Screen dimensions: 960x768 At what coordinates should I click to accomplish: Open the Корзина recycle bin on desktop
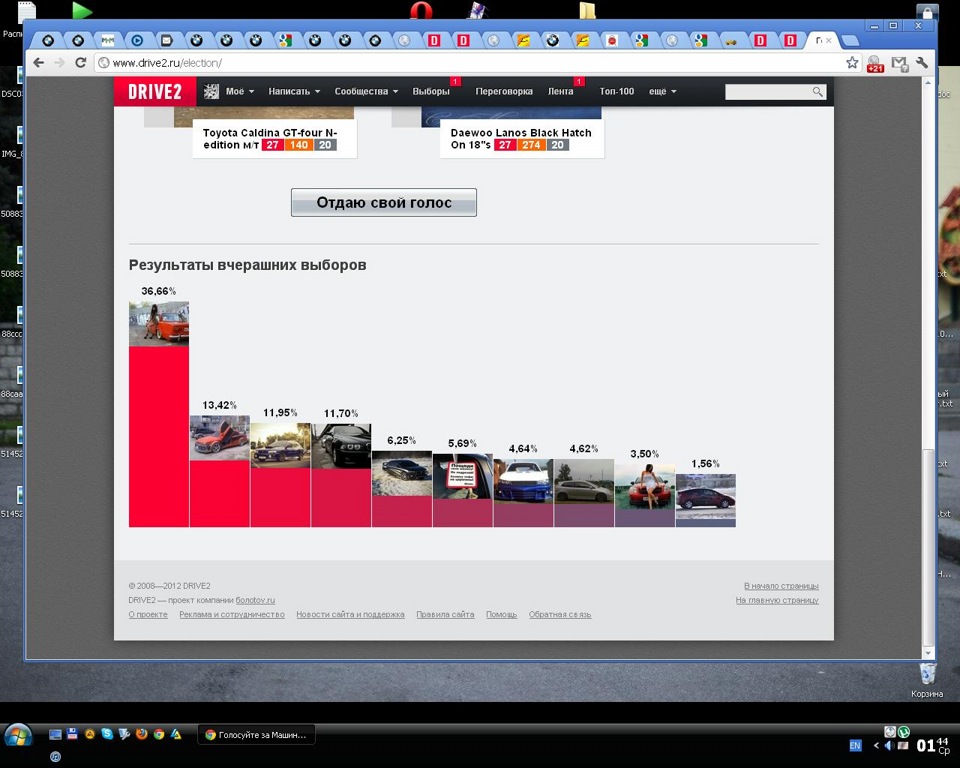click(x=927, y=679)
